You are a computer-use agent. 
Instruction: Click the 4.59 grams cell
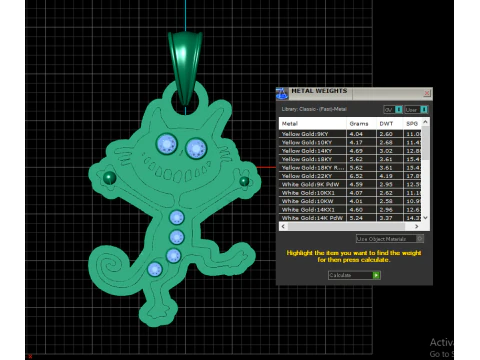click(x=361, y=184)
